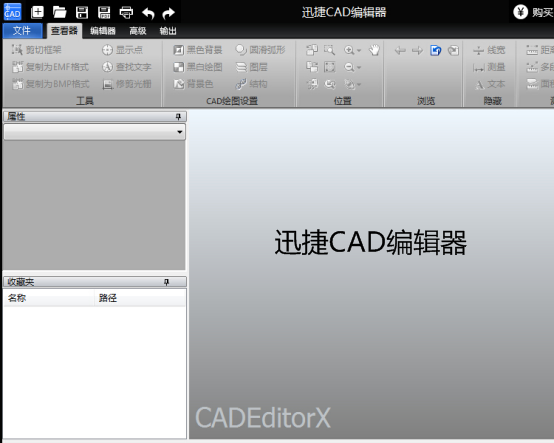
Task: Open the 背景色 color picker
Action: [x=194, y=84]
